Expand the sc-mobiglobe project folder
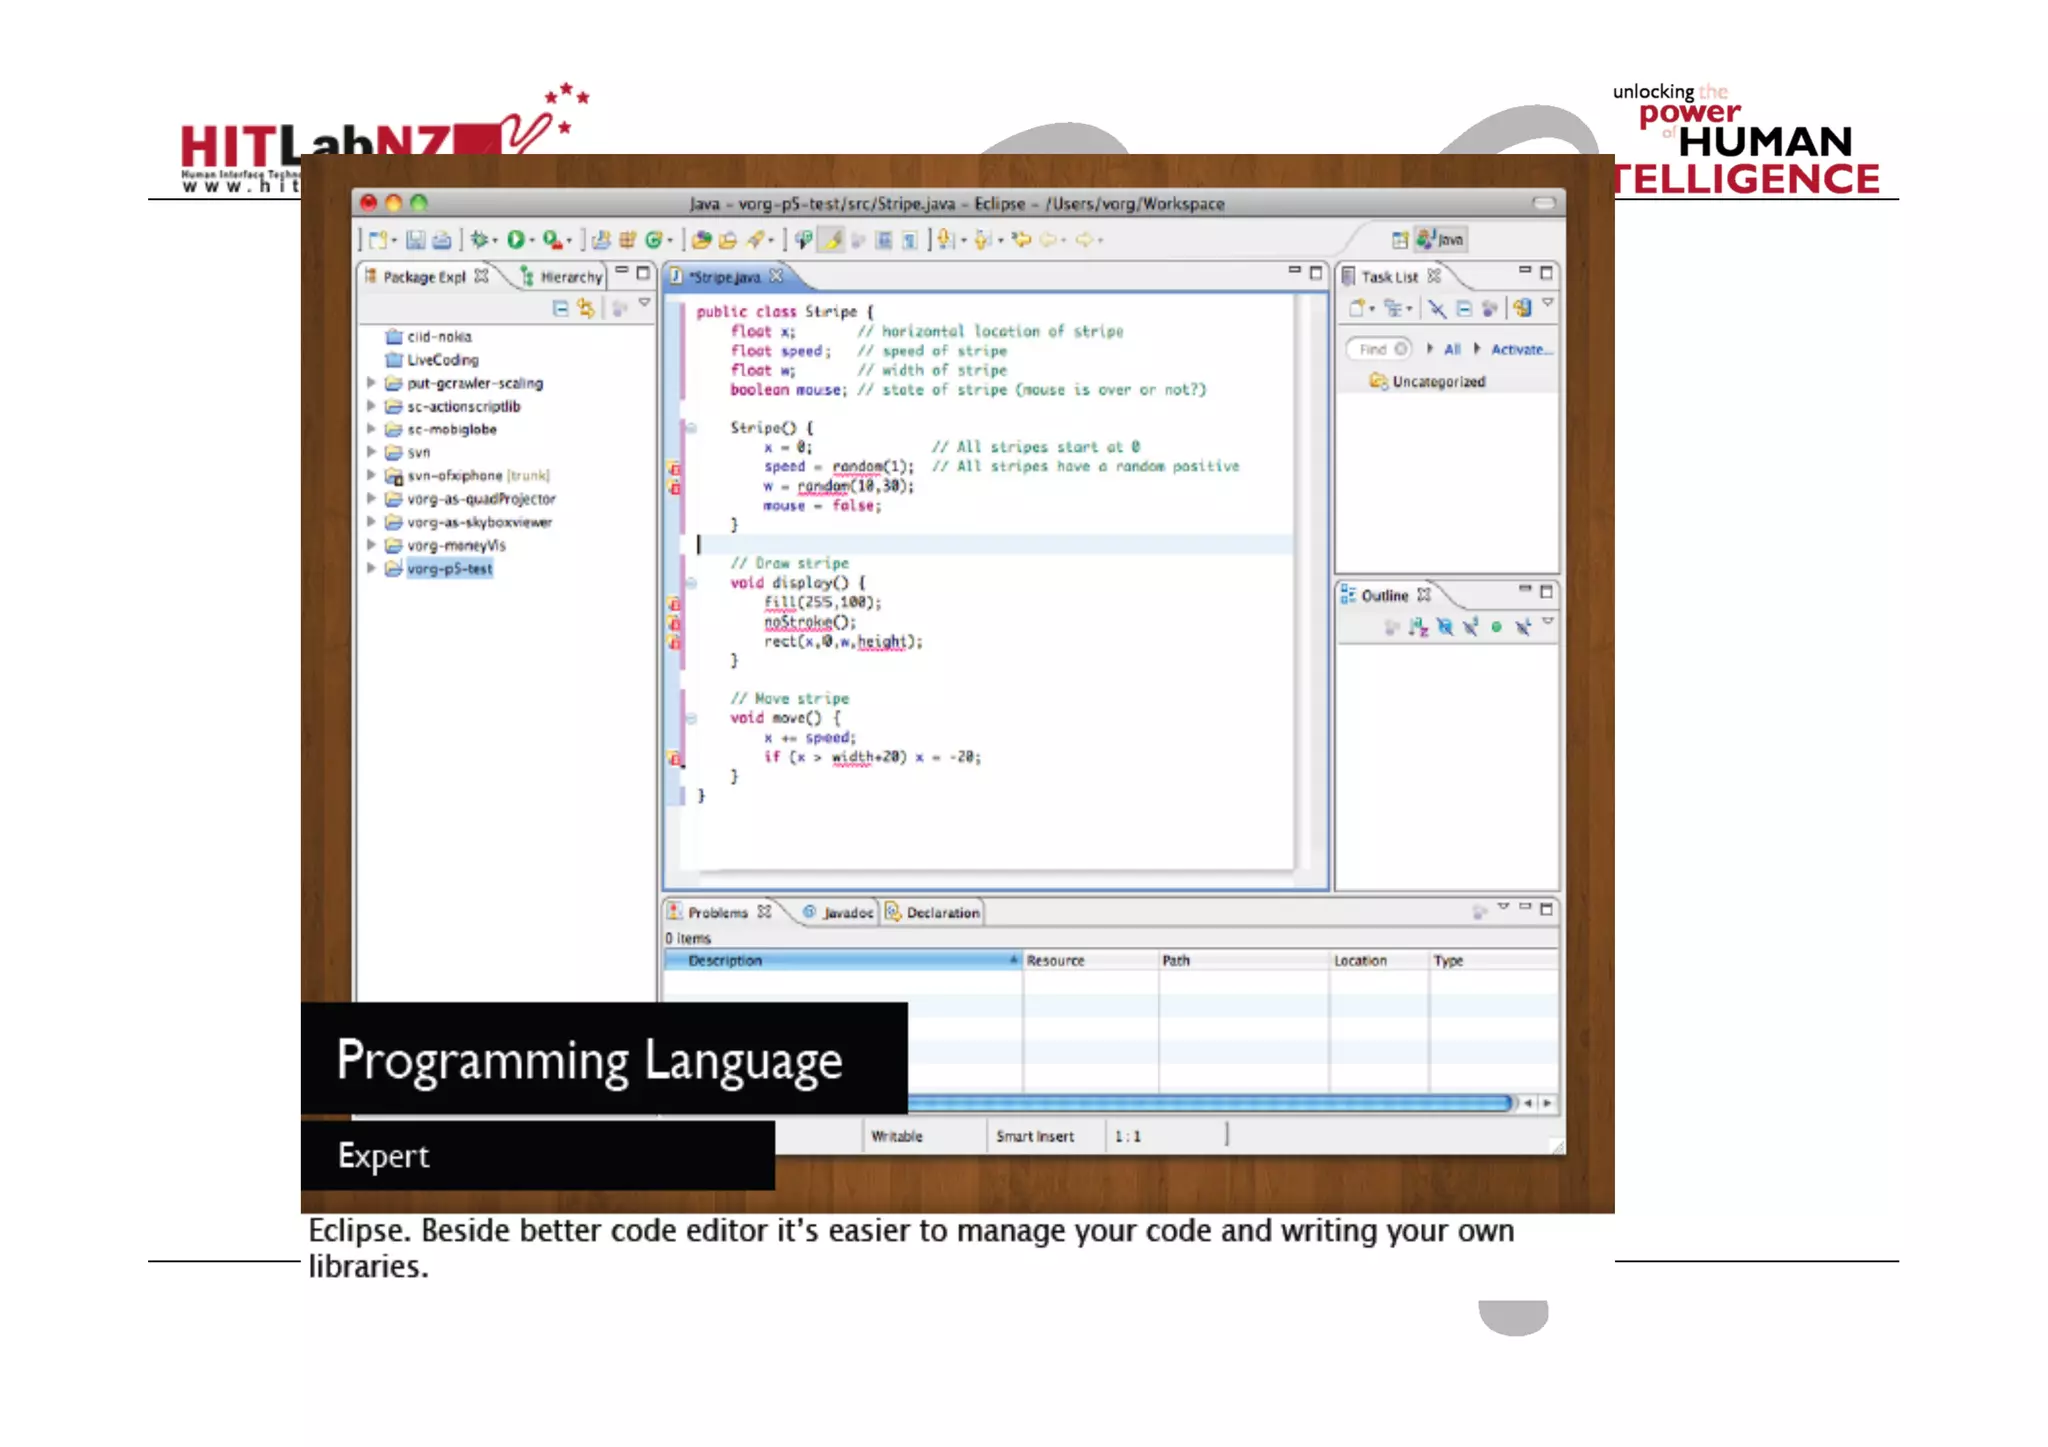This screenshot has width=2048, height=1447. [371, 429]
